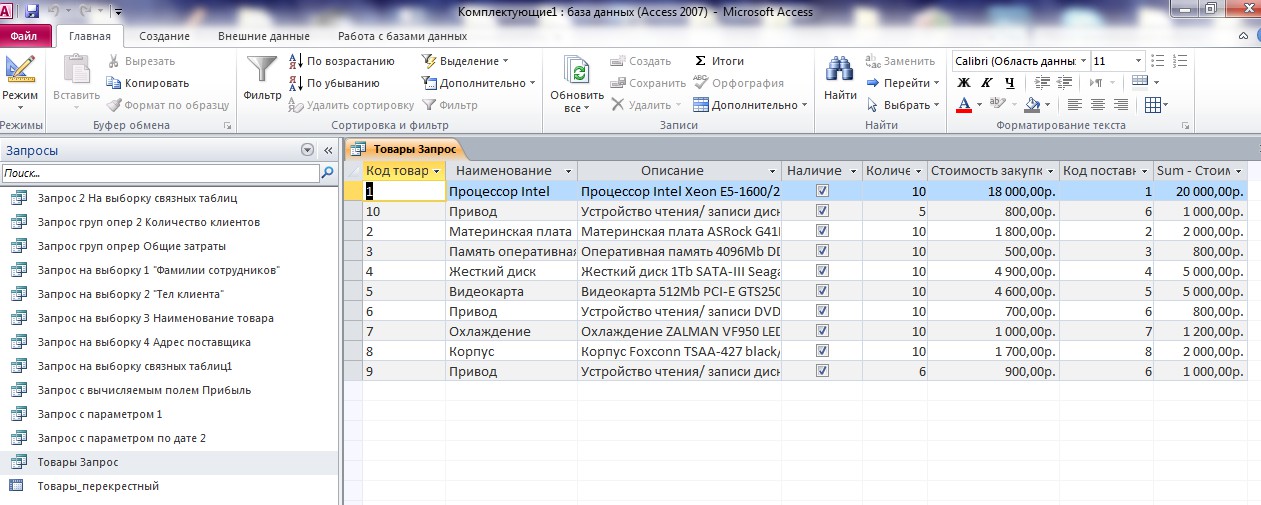Open Описание column filter arrow
The image size is (1261, 505).
[772, 171]
